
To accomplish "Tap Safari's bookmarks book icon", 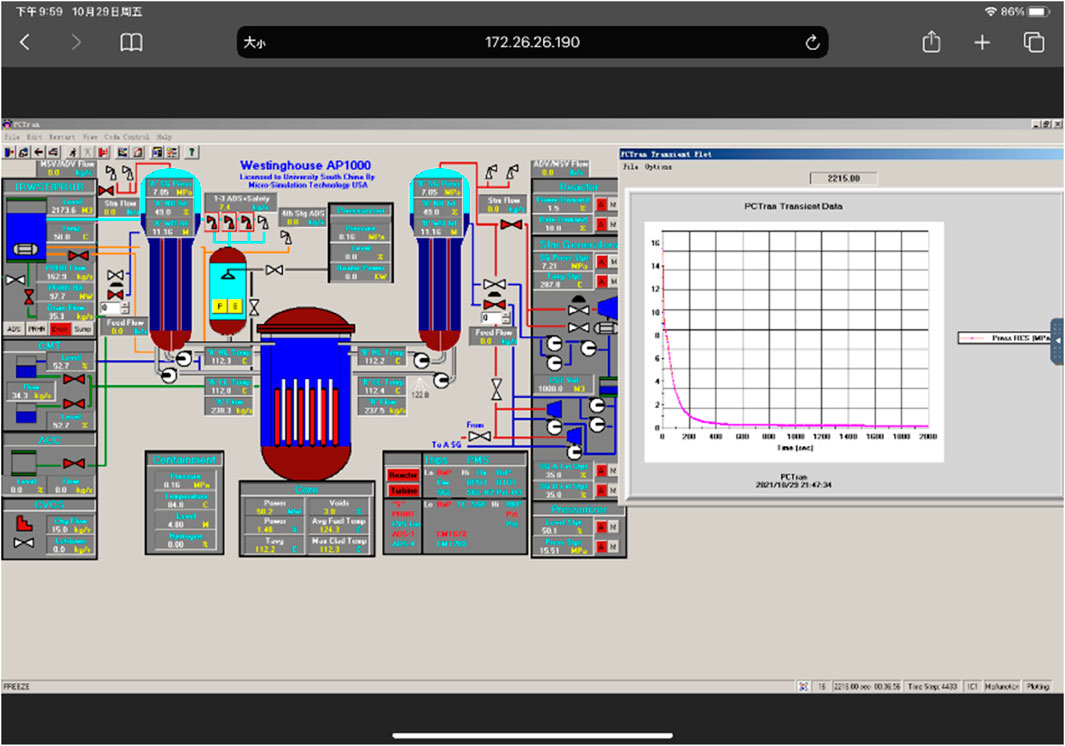I will 131,43.
